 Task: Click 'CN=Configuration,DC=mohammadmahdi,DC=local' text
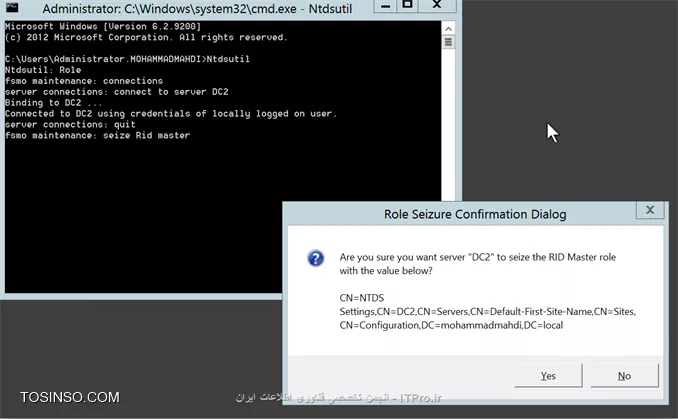coord(451,325)
